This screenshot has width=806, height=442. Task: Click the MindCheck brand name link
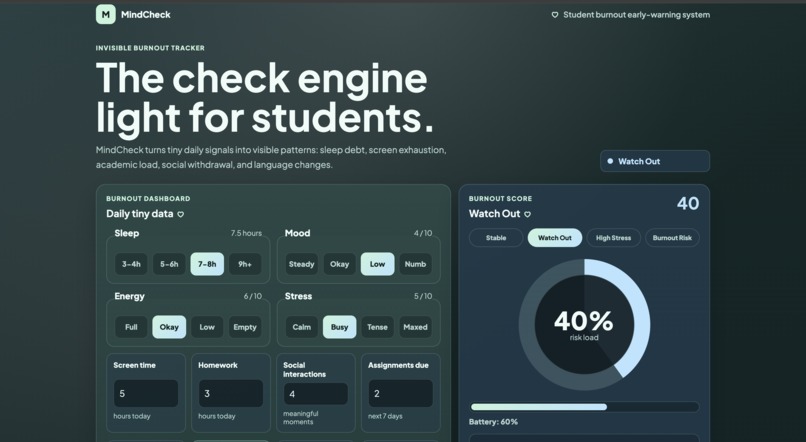145,15
